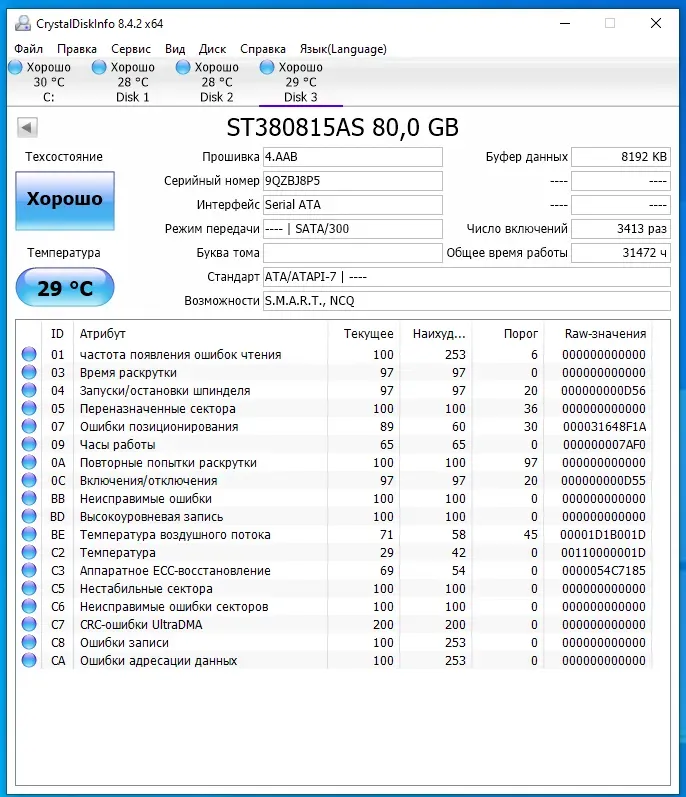Click raw value 000031648F1A
This screenshot has width=686, height=797.
[x=604, y=426]
